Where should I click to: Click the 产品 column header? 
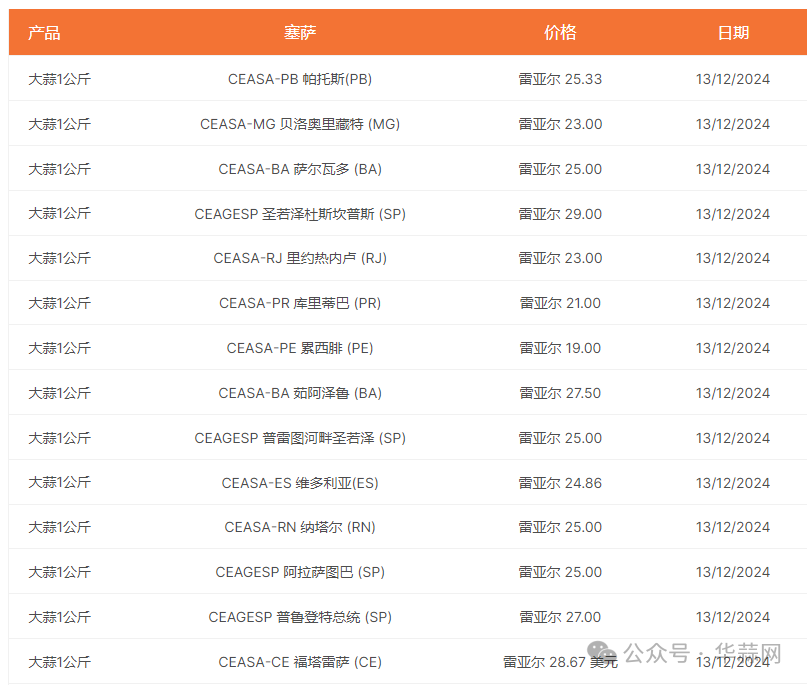(44, 33)
